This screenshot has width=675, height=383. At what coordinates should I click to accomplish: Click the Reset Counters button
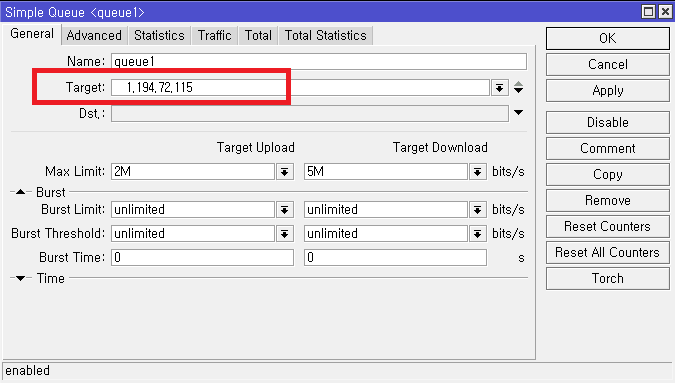point(607,226)
